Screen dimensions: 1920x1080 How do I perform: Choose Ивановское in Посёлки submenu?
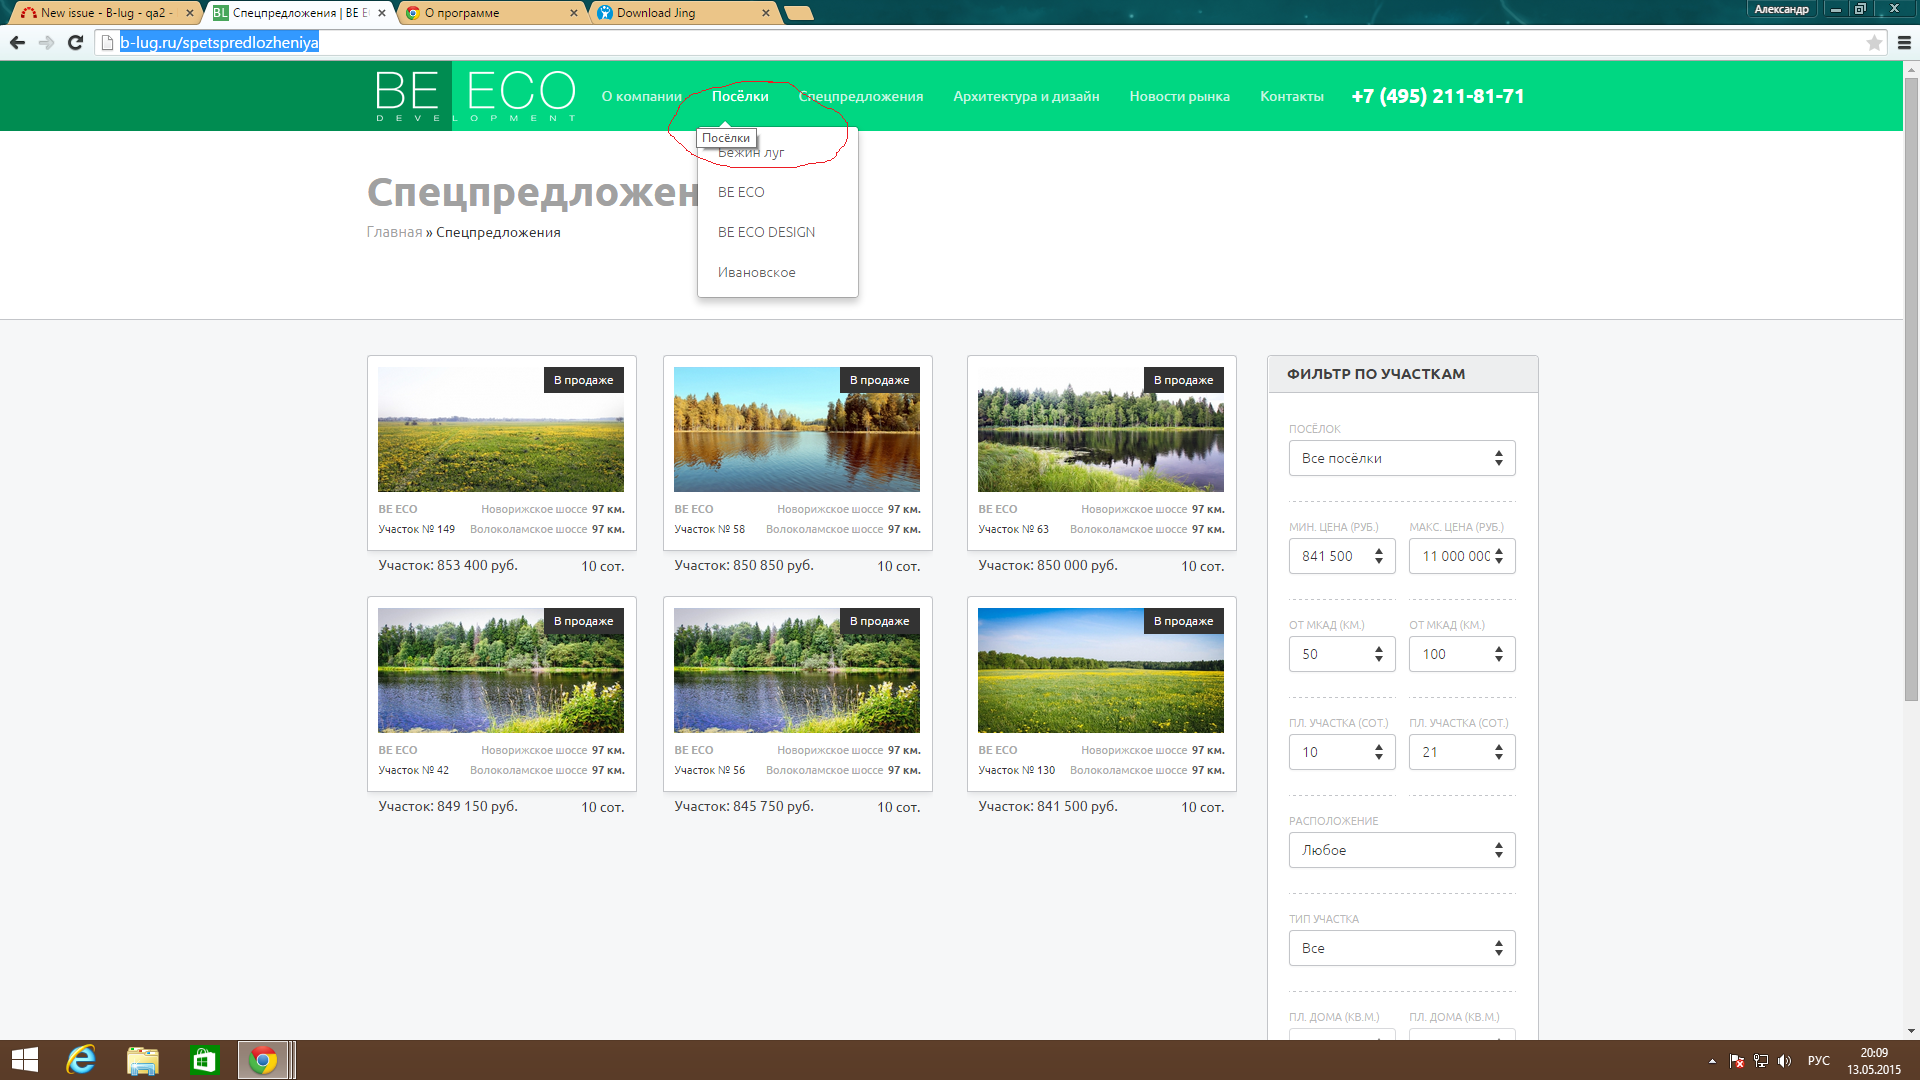tap(756, 272)
